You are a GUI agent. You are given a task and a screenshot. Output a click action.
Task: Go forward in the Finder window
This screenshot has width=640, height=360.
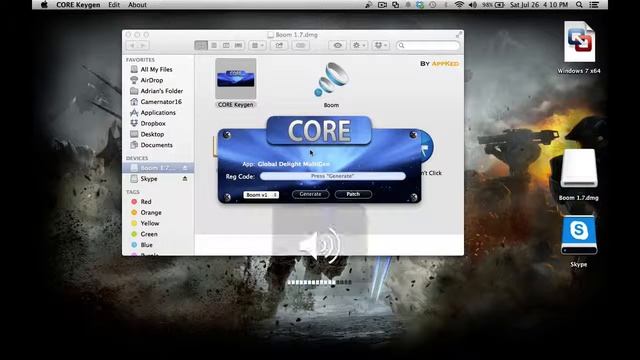coord(143,45)
